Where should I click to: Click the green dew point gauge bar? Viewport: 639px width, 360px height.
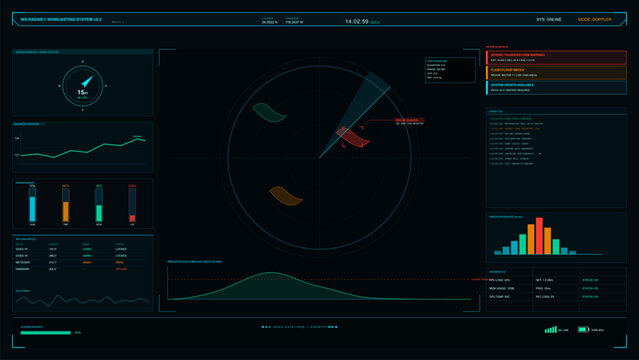[x=99, y=205]
